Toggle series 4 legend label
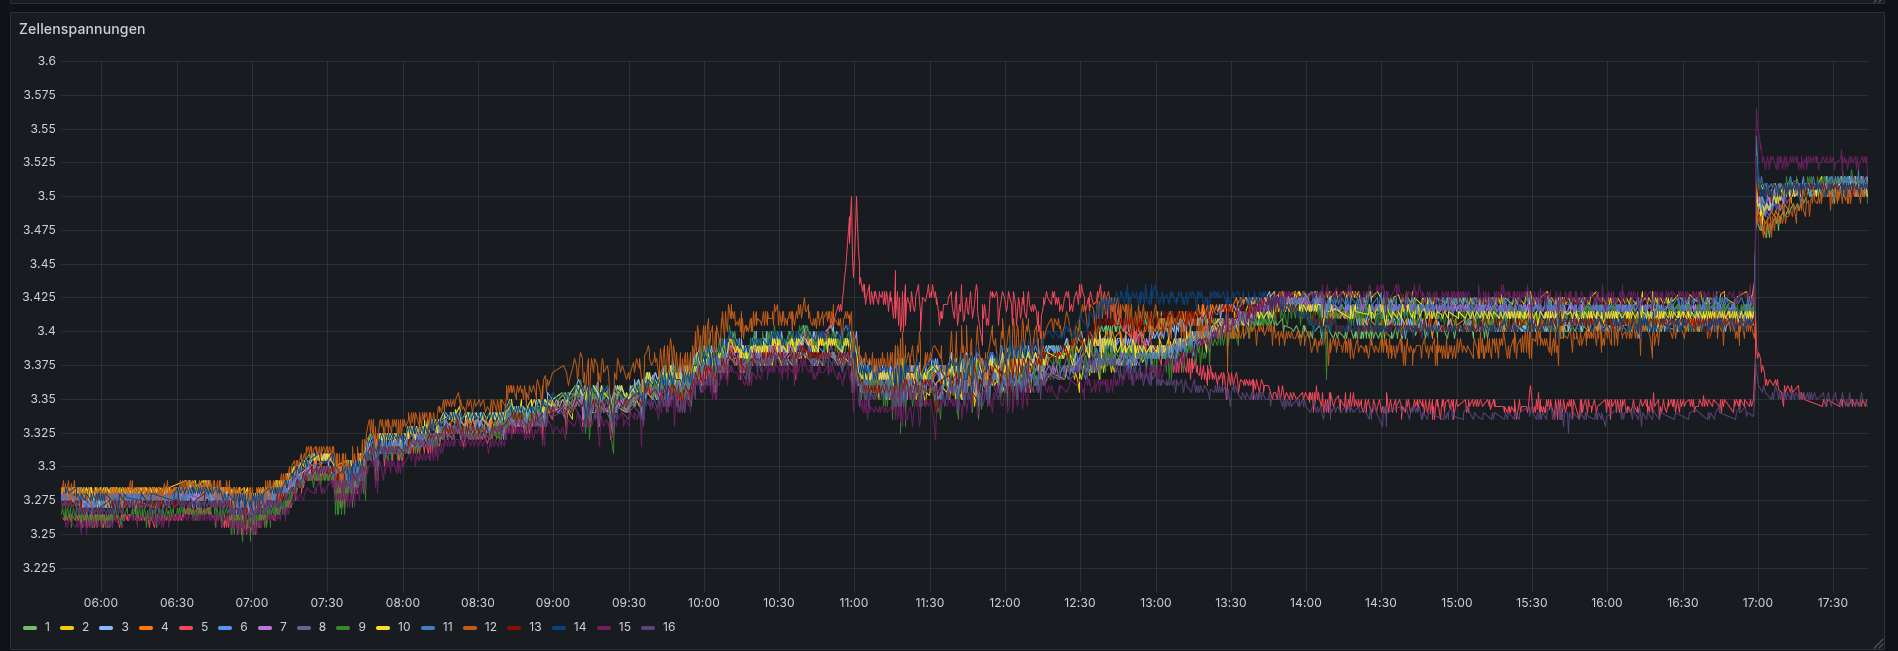 (165, 627)
